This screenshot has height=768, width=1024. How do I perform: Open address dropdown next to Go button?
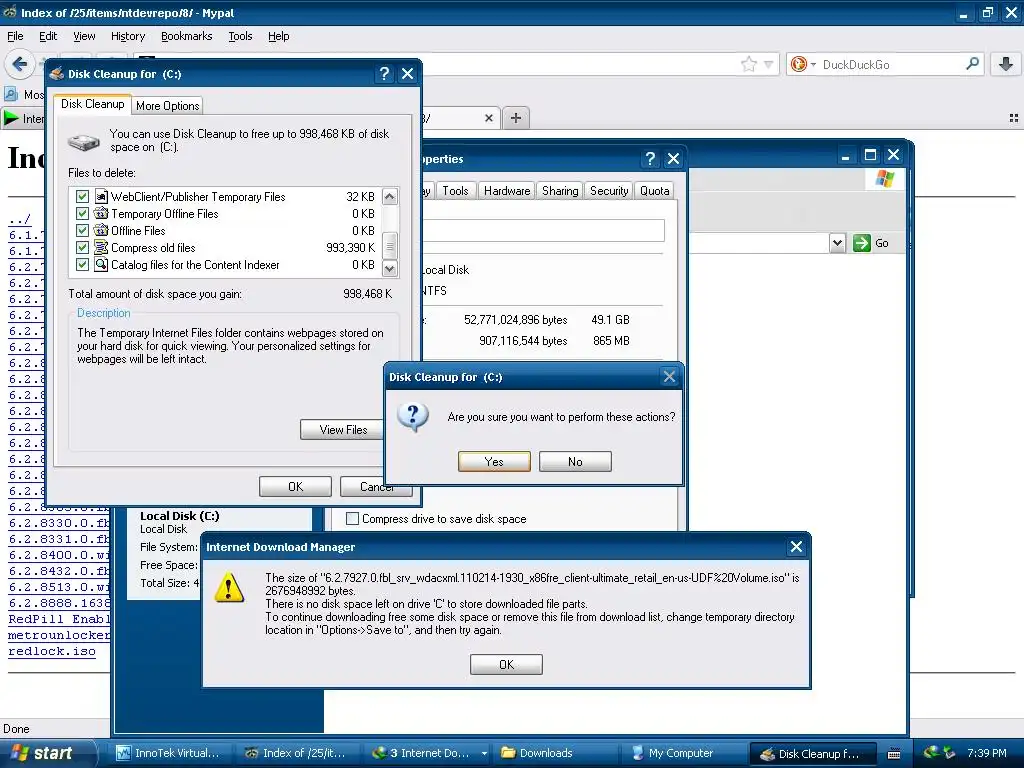coord(838,243)
